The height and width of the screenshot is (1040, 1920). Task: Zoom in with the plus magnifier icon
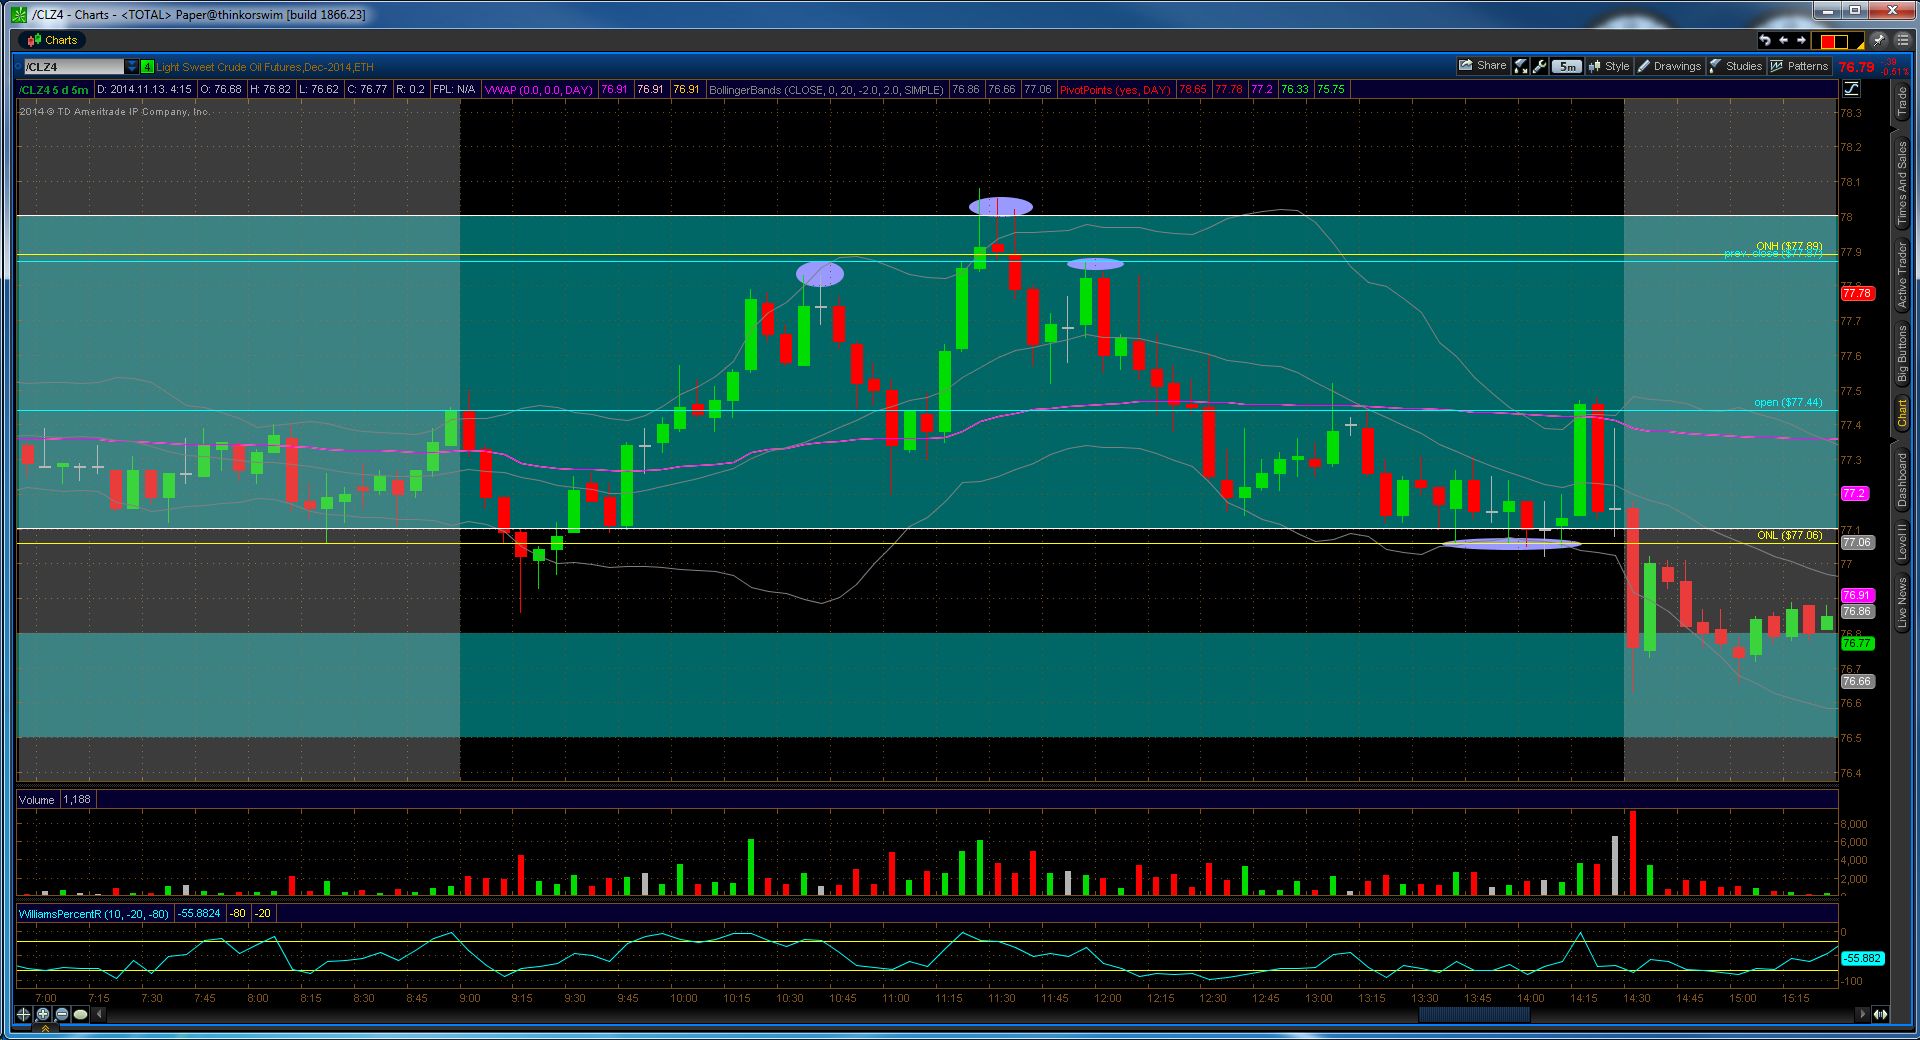pos(43,1014)
